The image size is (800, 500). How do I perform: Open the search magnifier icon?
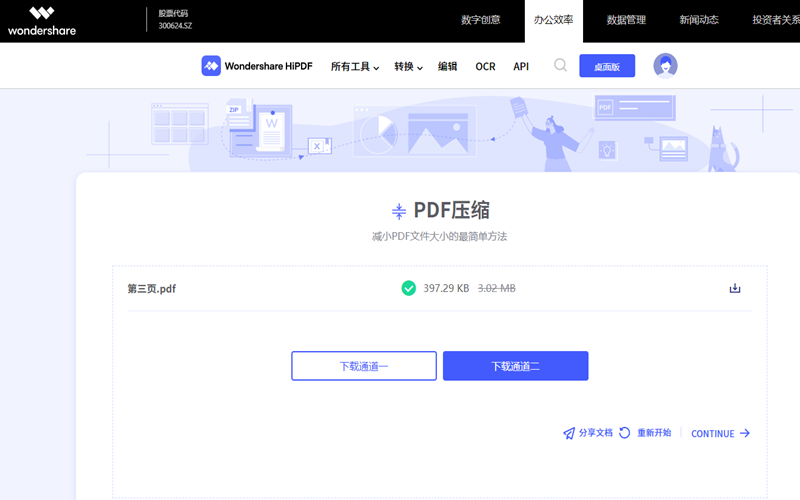pos(560,66)
